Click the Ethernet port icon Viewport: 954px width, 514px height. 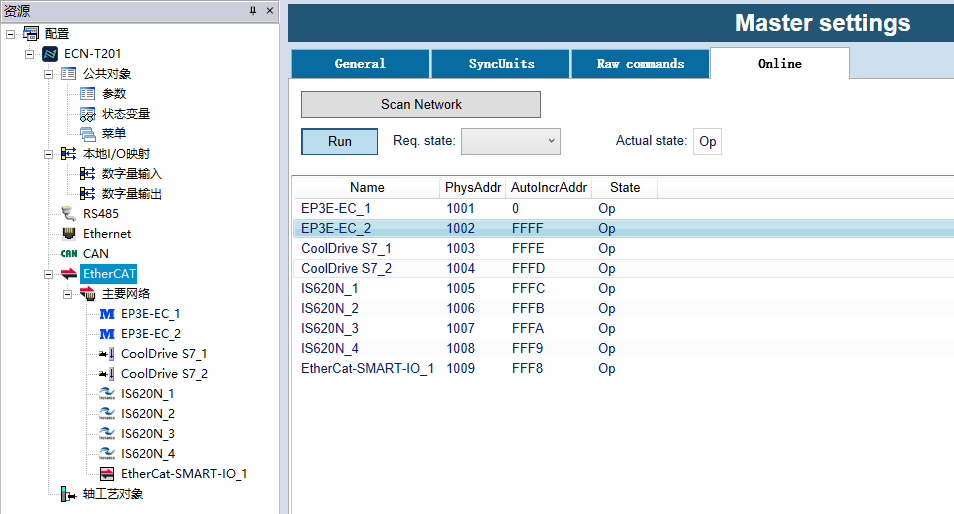[x=68, y=234]
